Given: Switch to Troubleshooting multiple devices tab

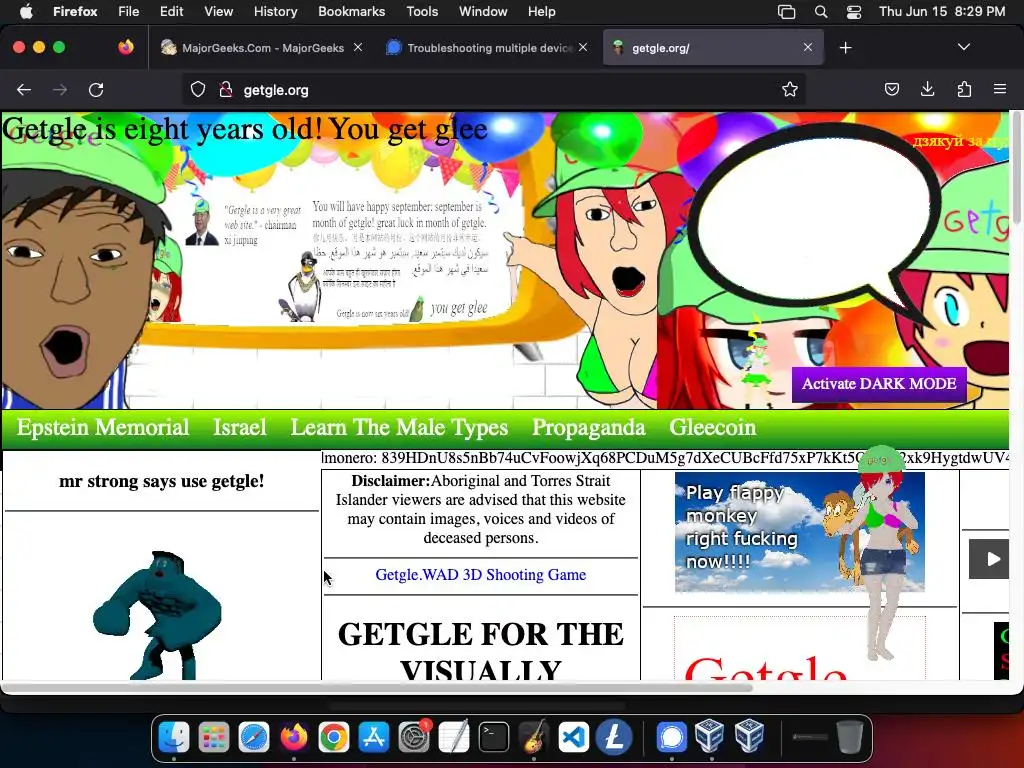Looking at the screenshot, I should 488,47.
